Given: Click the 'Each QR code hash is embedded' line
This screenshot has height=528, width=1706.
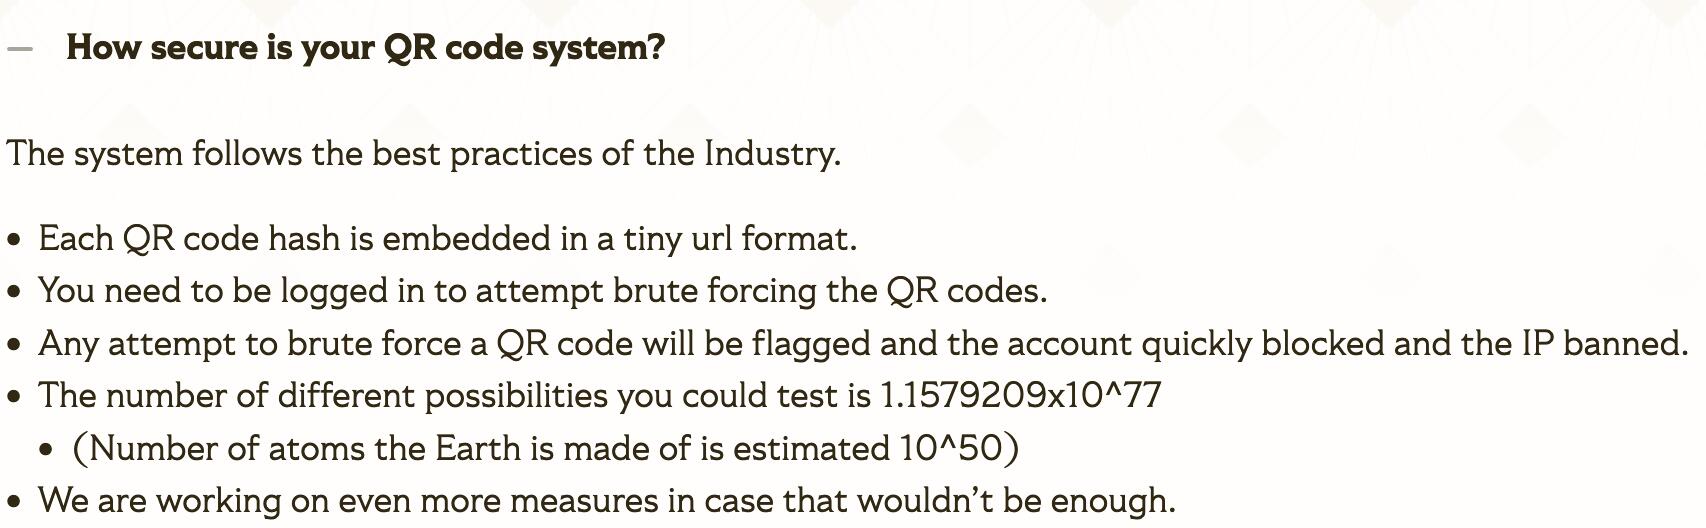Looking at the screenshot, I should [447, 239].
